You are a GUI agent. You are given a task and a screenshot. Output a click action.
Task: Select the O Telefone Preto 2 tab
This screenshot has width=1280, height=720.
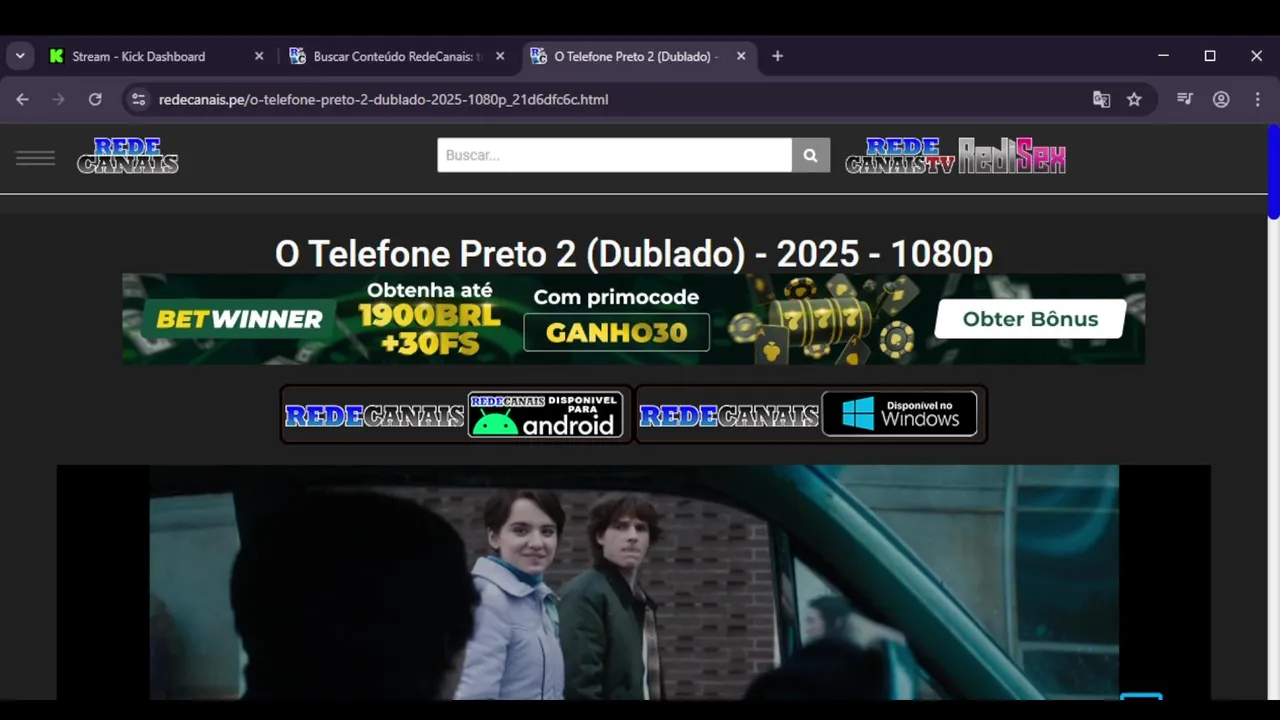tap(636, 56)
